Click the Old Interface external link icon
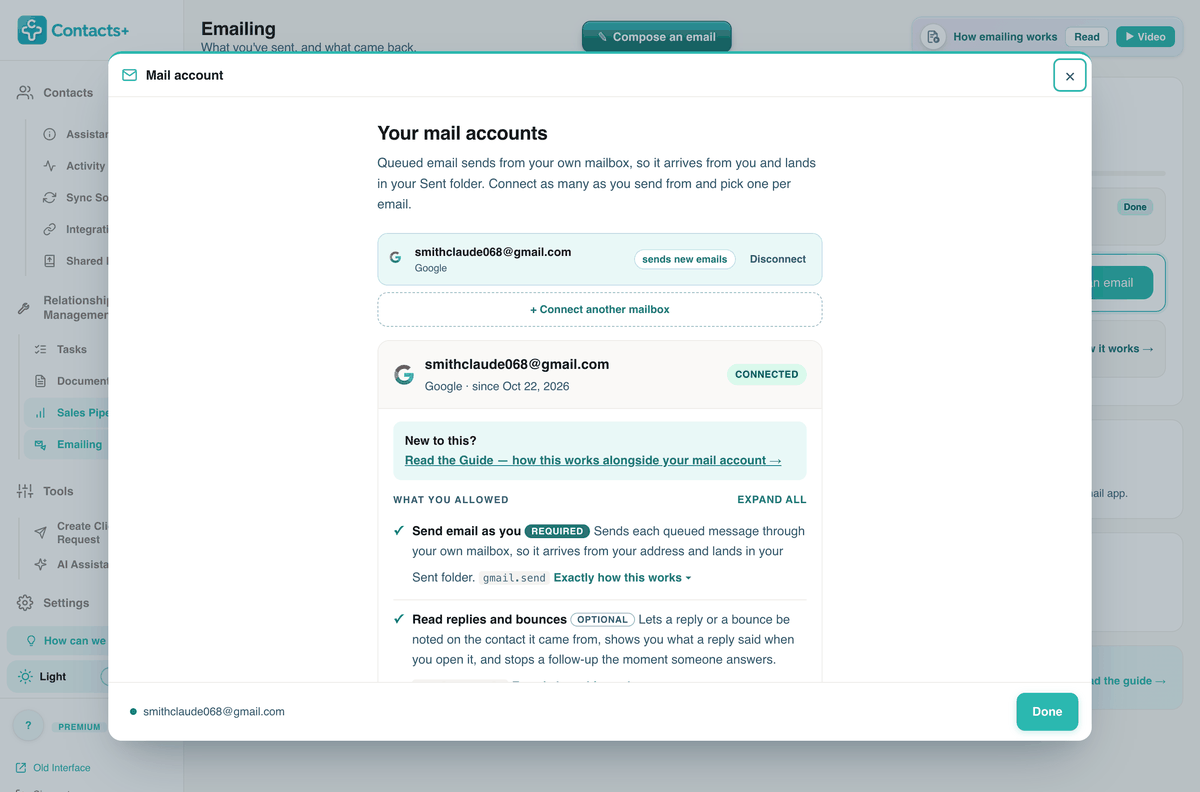 [x=22, y=768]
